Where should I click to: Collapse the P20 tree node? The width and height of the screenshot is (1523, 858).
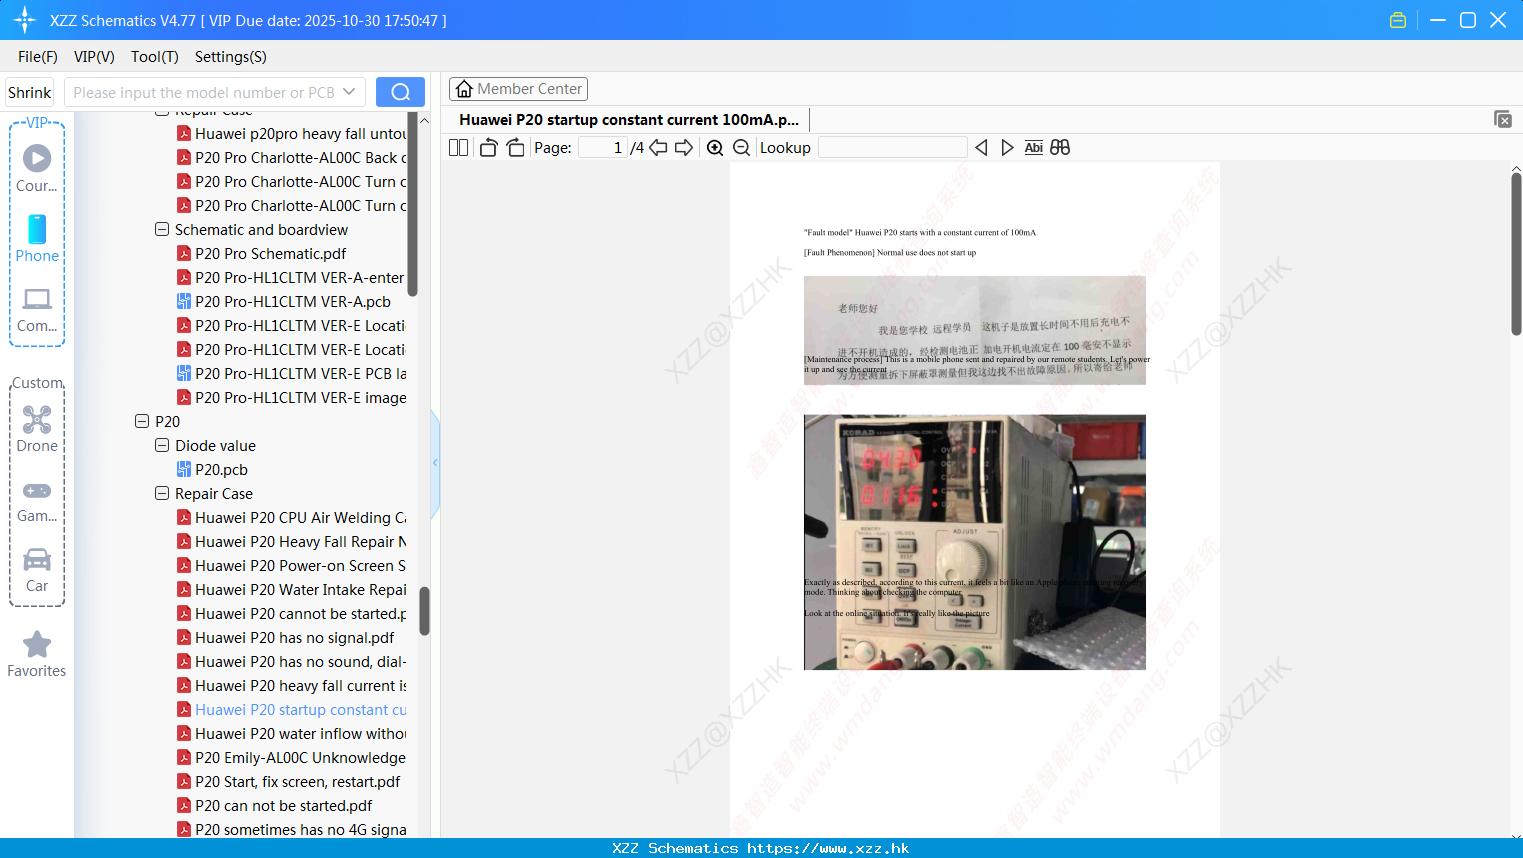[142, 421]
